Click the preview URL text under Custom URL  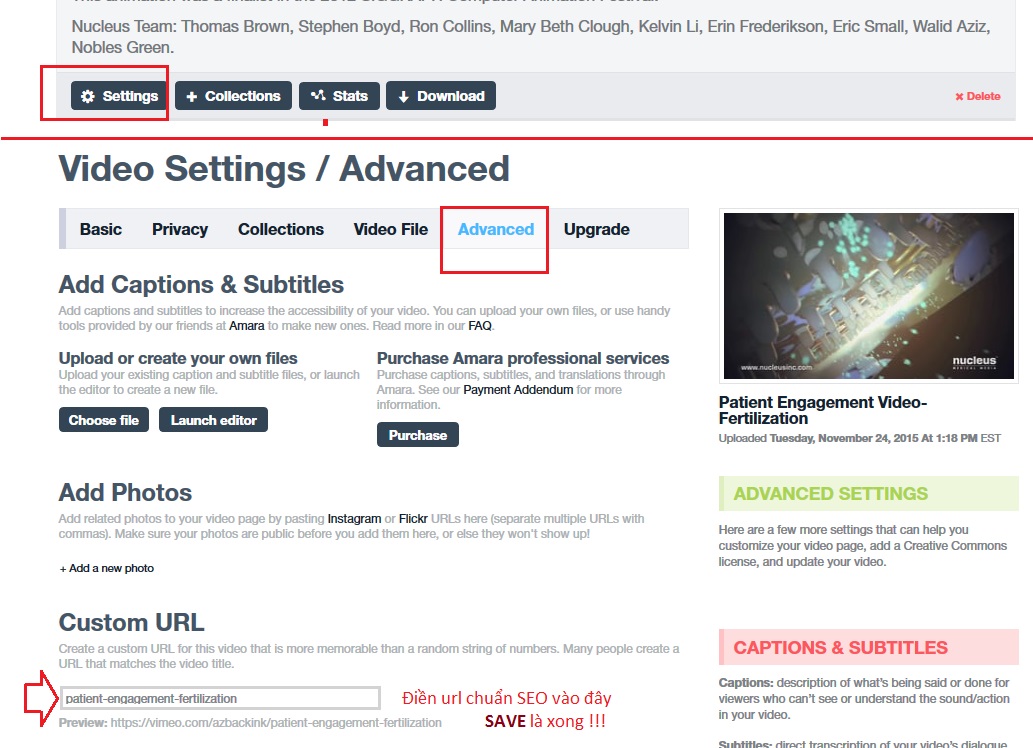[x=276, y=723]
